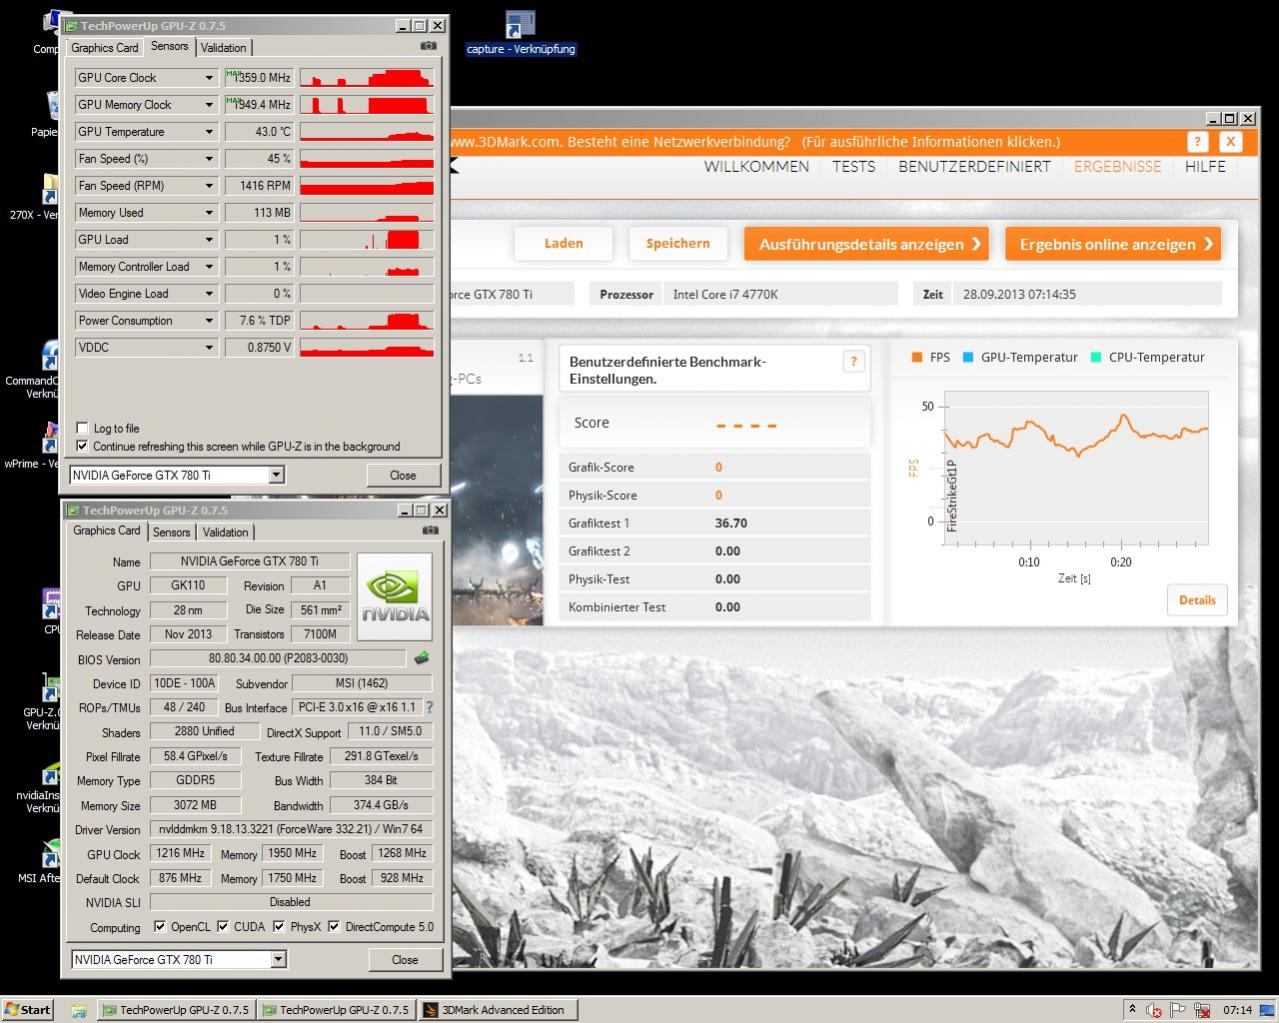
Task: Switch to 3DMark Advanced Edition taskbar item
Action: click(x=497, y=1010)
